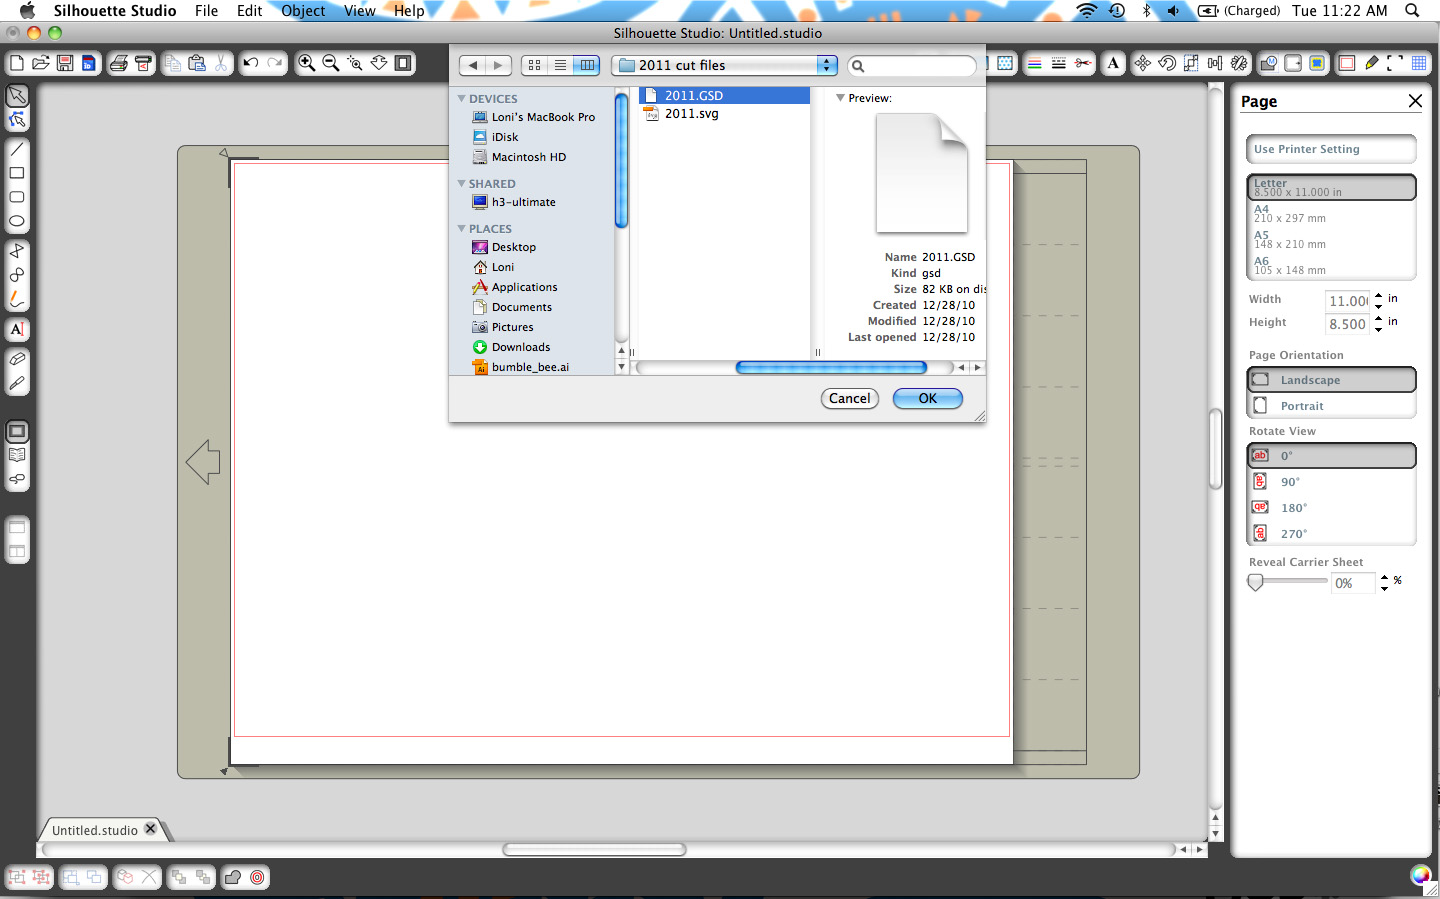Click the OK button to open file
Screen dimensions: 1440x899
927,398
